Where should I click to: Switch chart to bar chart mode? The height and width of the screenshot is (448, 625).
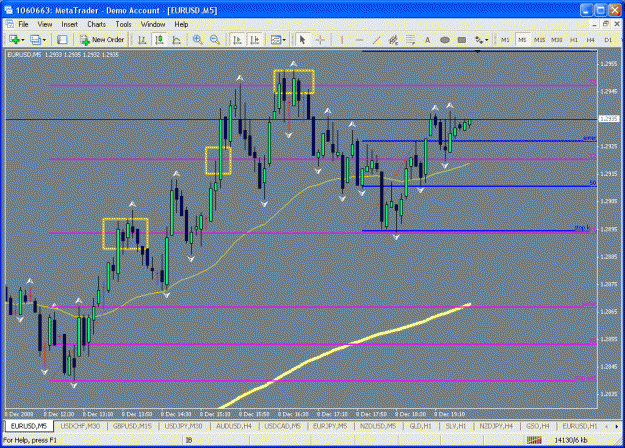click(142, 40)
